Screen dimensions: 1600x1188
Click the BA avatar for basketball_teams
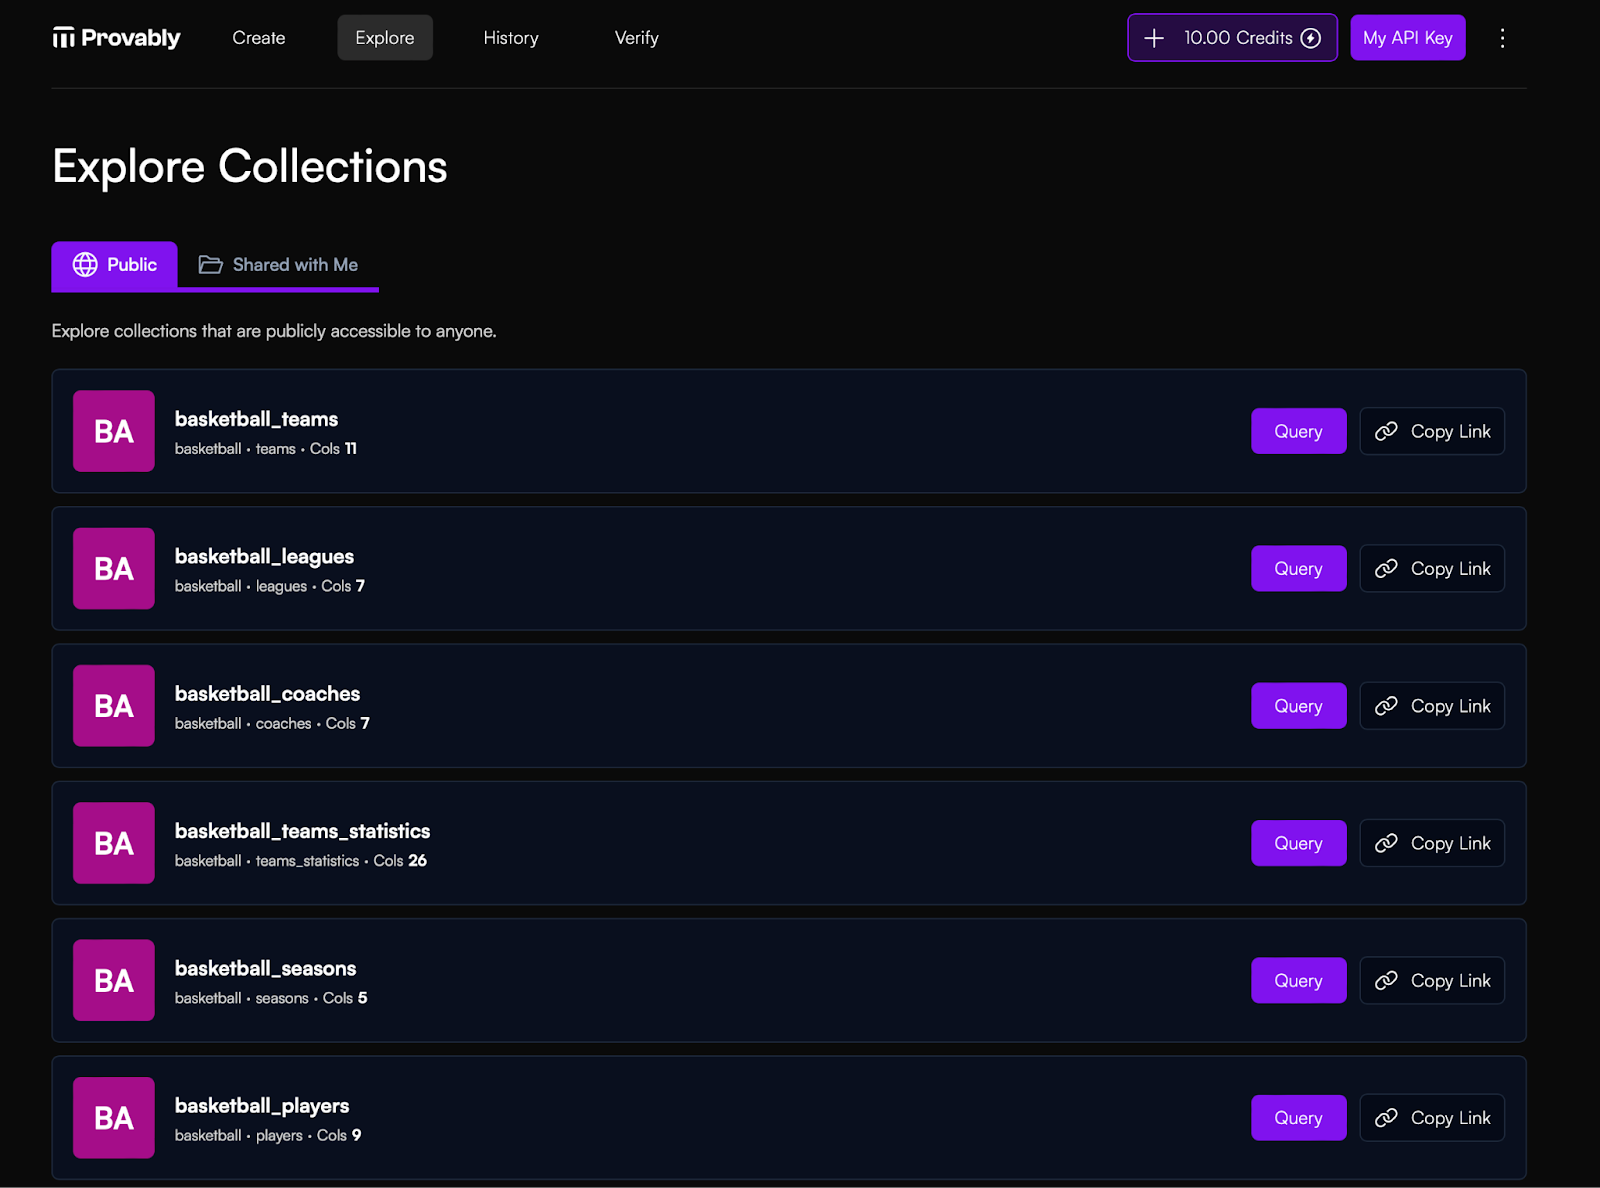(x=114, y=431)
